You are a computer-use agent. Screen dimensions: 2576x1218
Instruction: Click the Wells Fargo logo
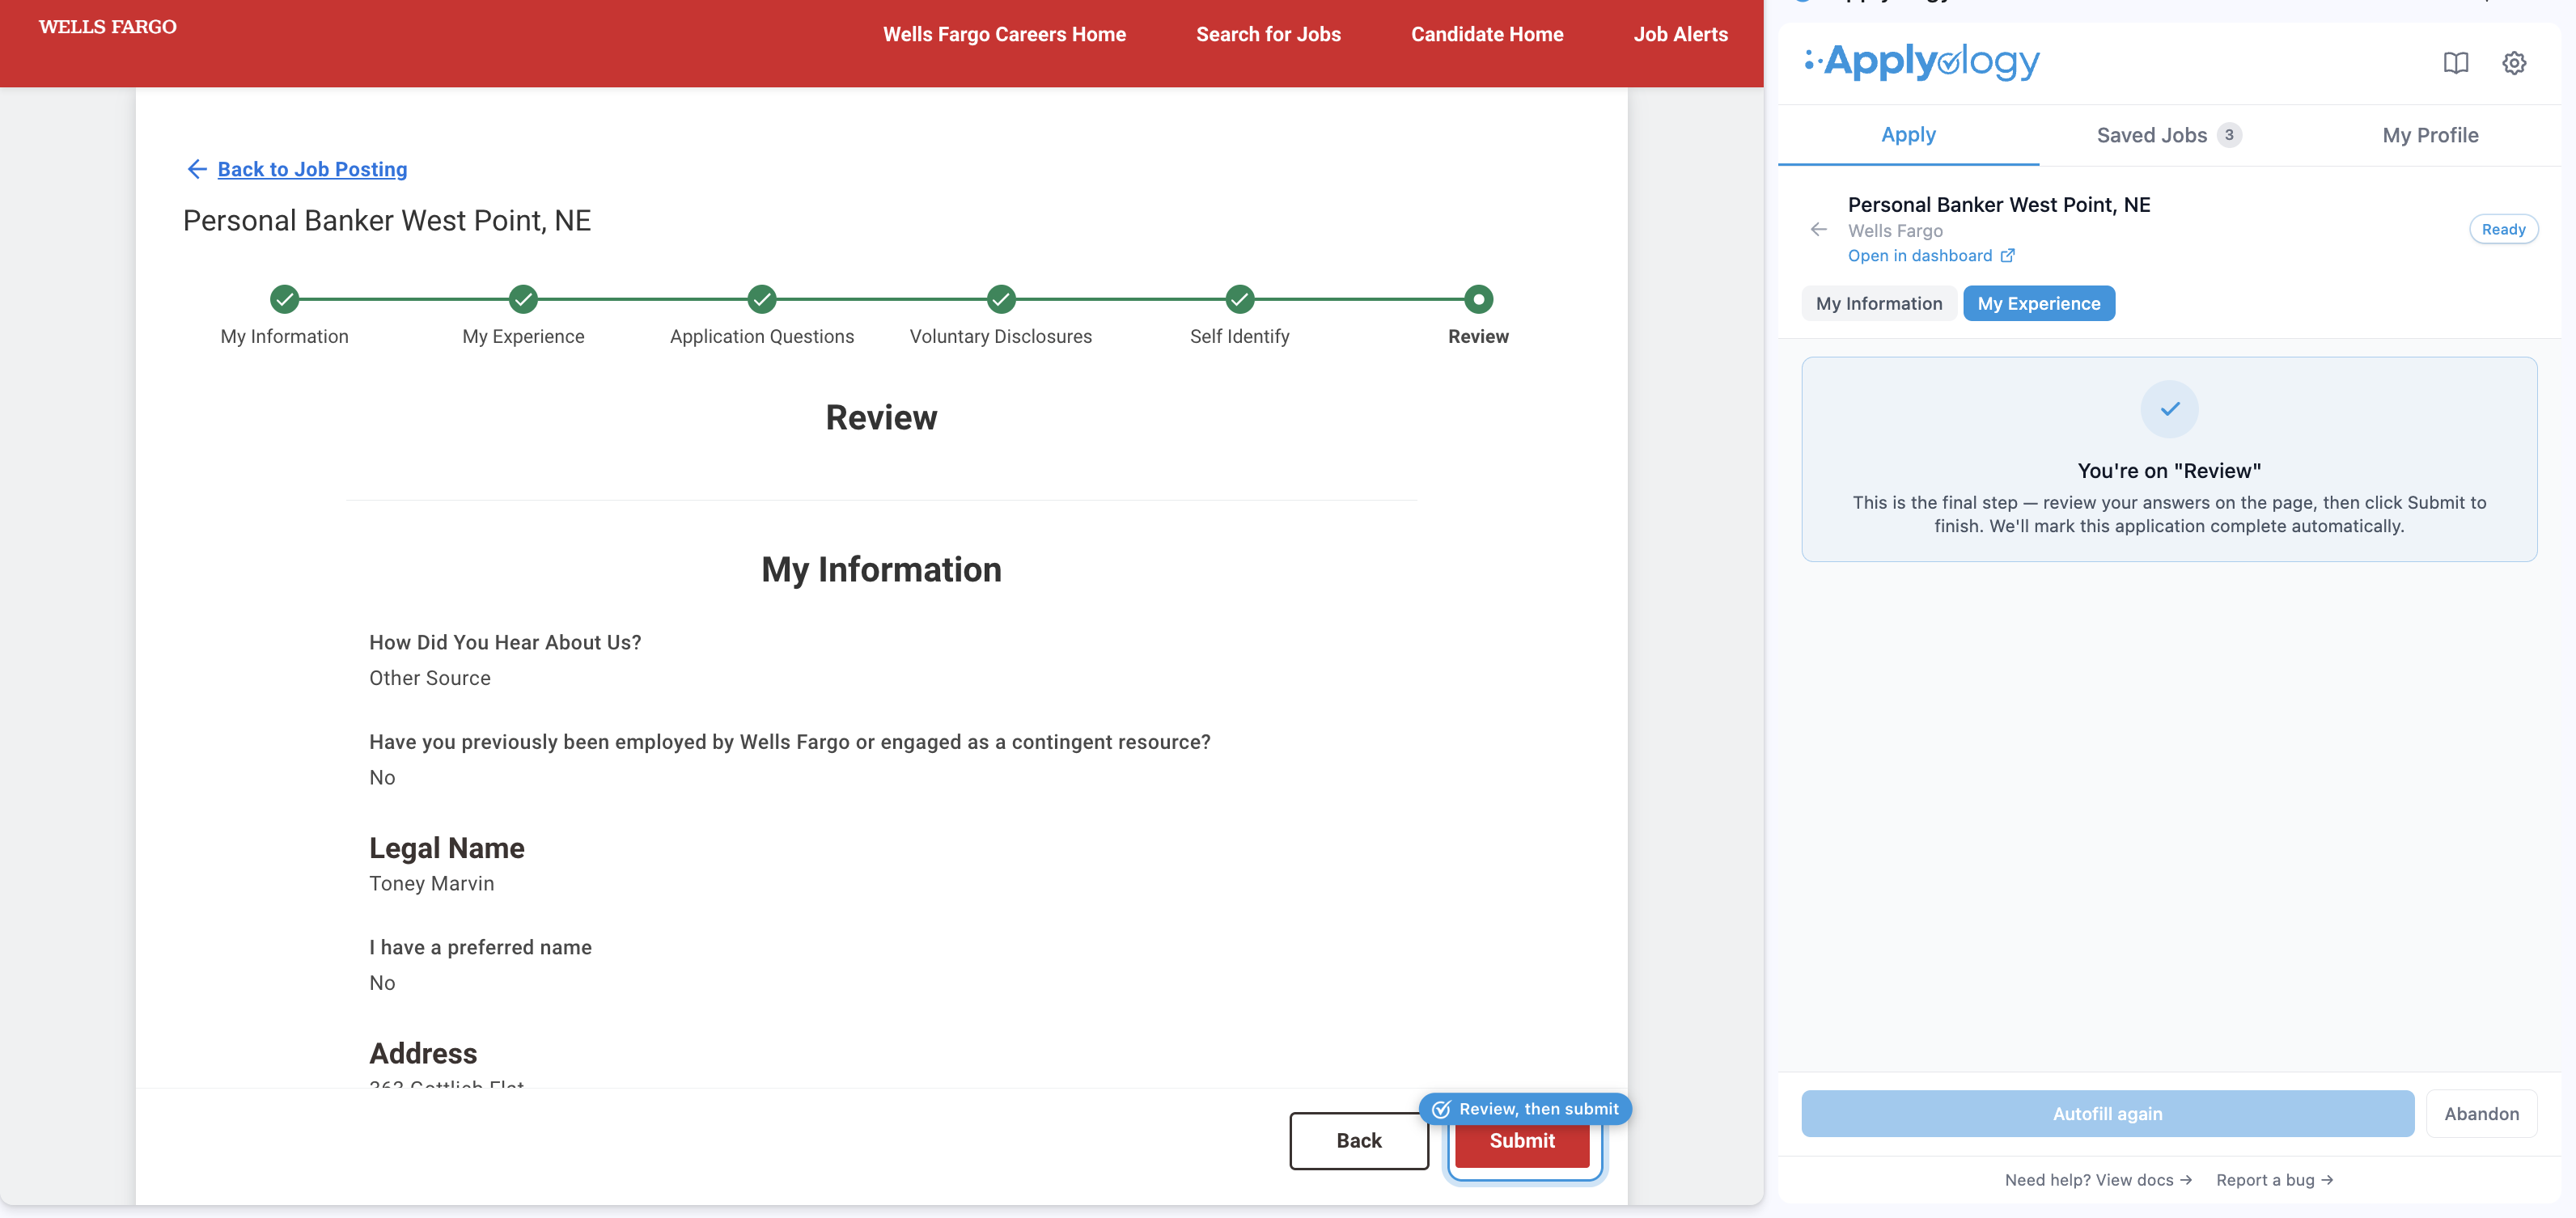[x=108, y=27]
